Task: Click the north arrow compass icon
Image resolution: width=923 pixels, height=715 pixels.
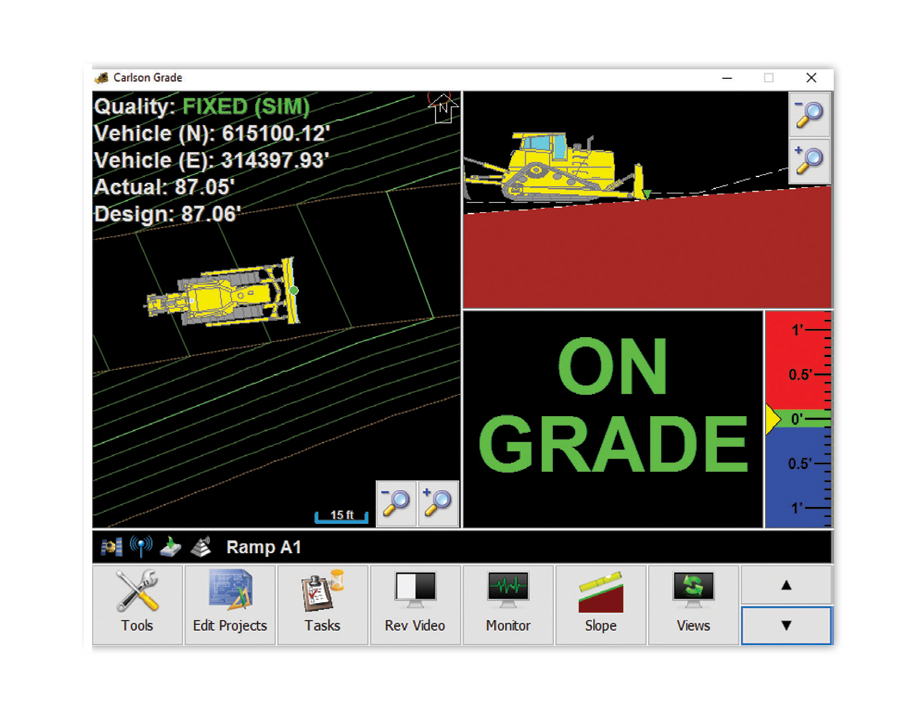Action: (x=443, y=108)
